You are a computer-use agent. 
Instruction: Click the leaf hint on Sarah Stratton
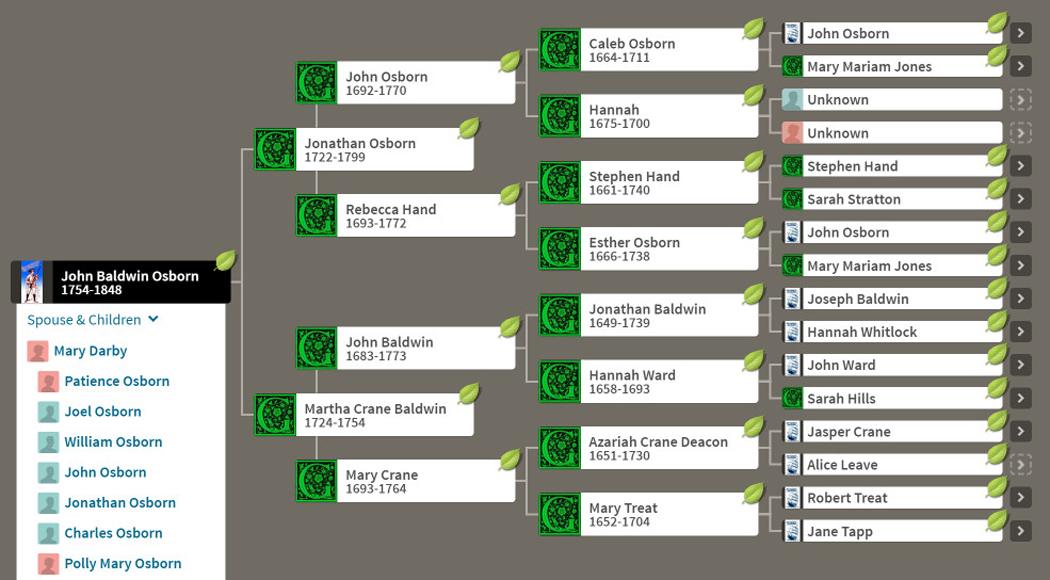(x=996, y=189)
